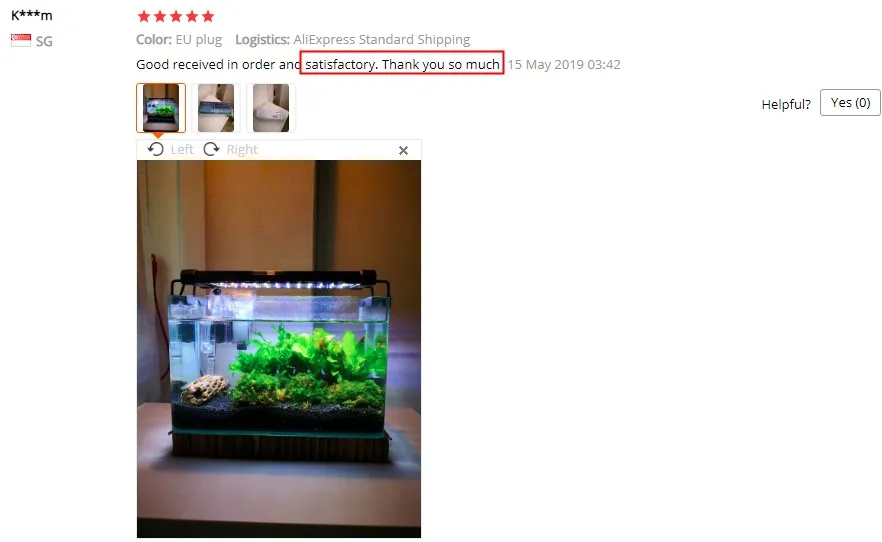Click the reviewer name K***m

click(x=32, y=15)
